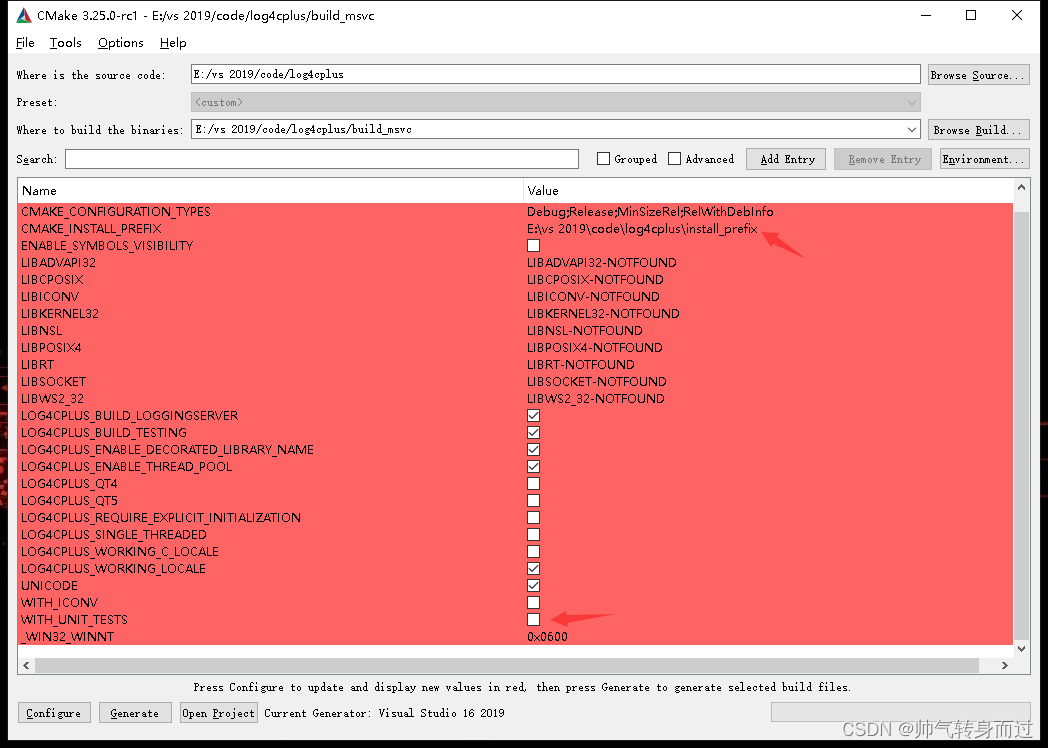Enable ENABLE_SYMBOLS_VISIBILITY checkbox
This screenshot has height=748, width=1048.
(533, 246)
